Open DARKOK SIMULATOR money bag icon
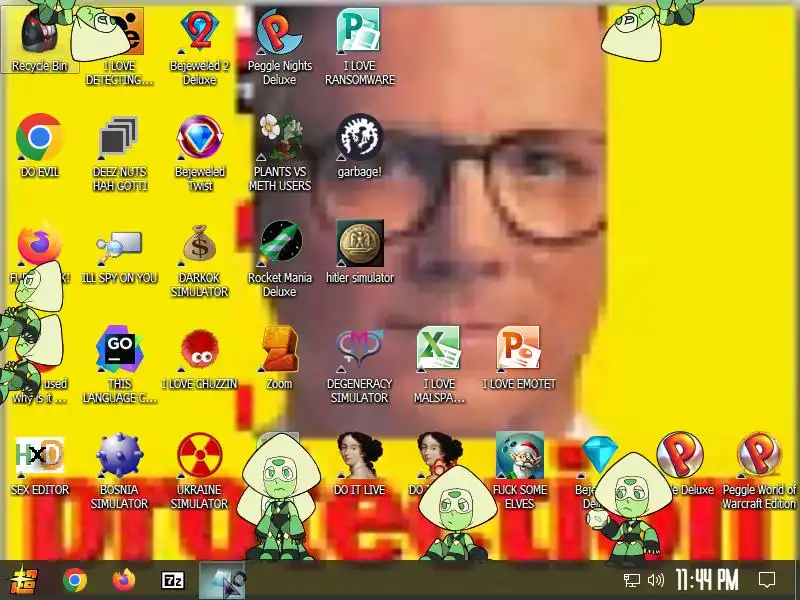 click(x=199, y=260)
